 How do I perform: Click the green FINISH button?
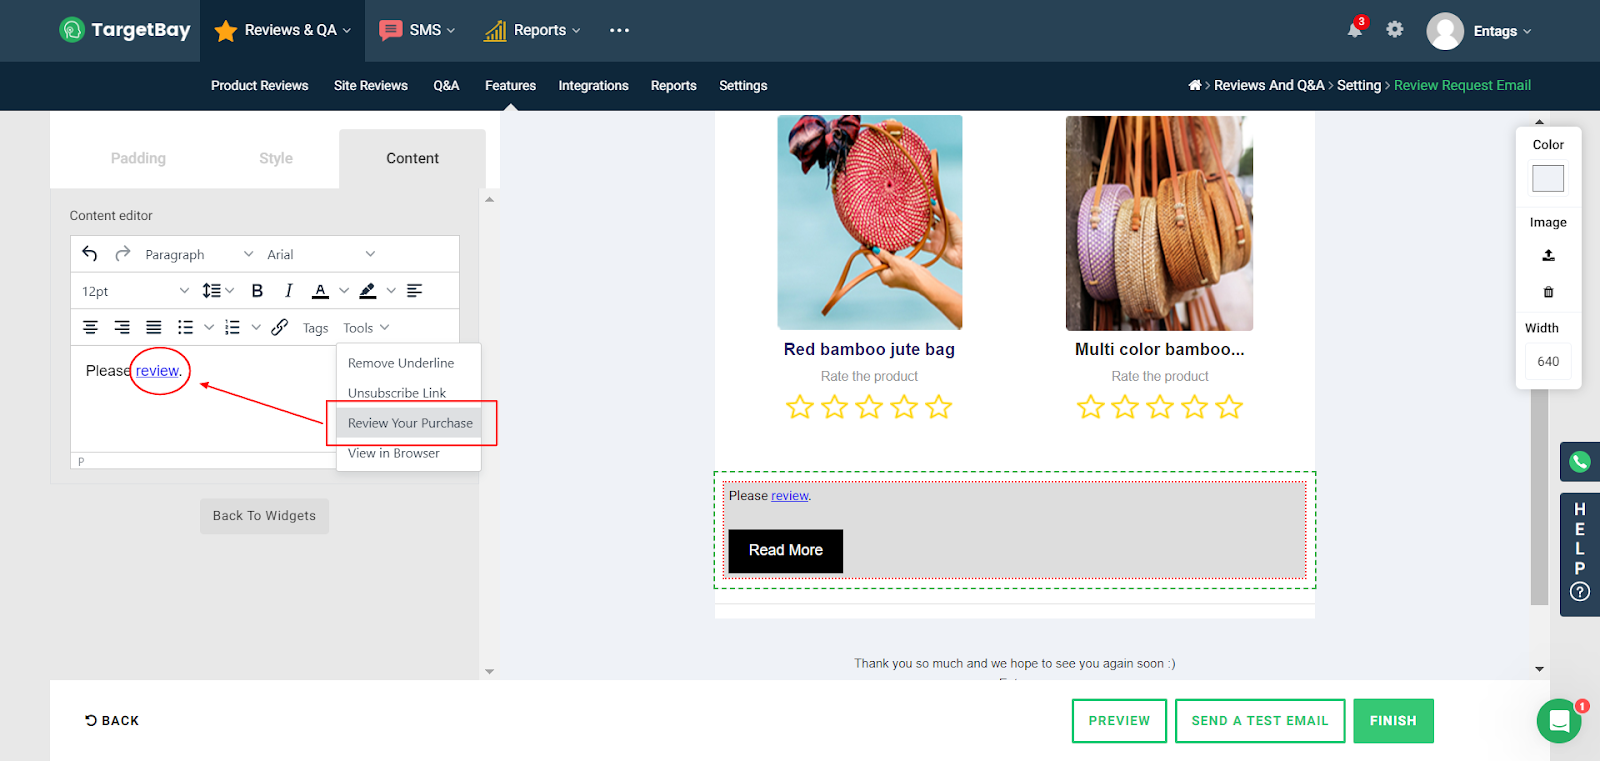pyautogui.click(x=1393, y=721)
